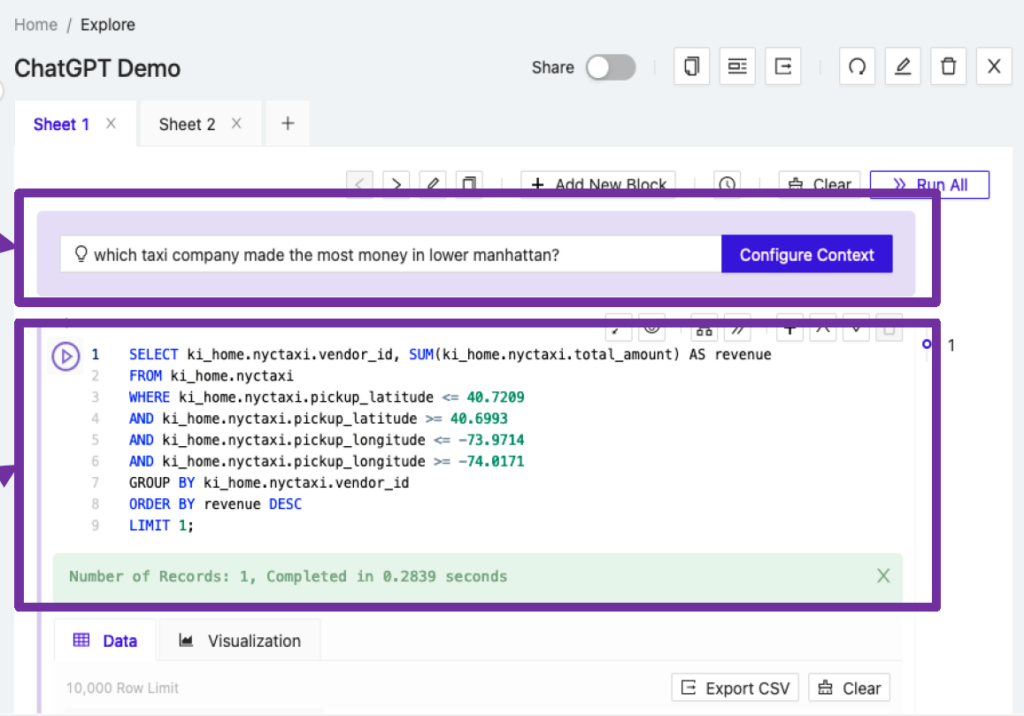Screen dimensions: 1024x716
Task: Export the results as CSV
Action: pos(735,687)
